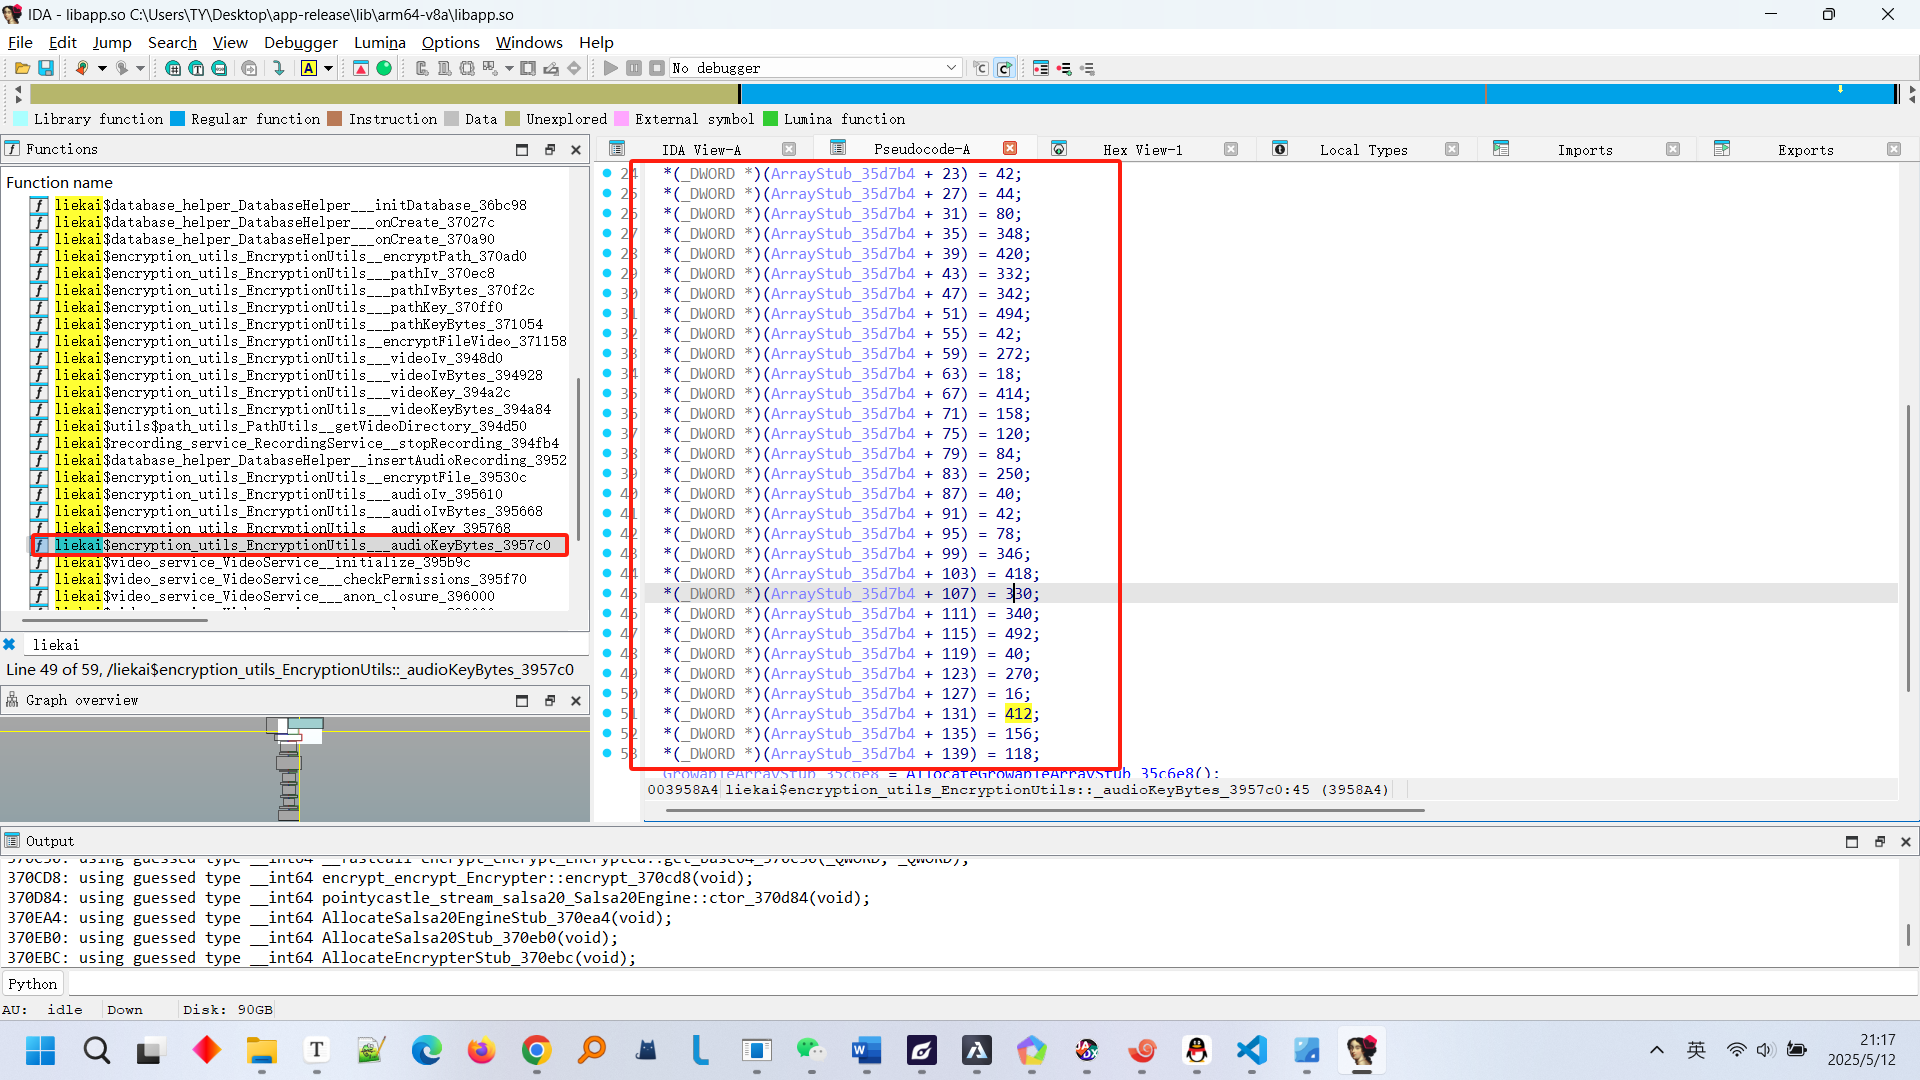Switch to the Imports tab

1585,149
